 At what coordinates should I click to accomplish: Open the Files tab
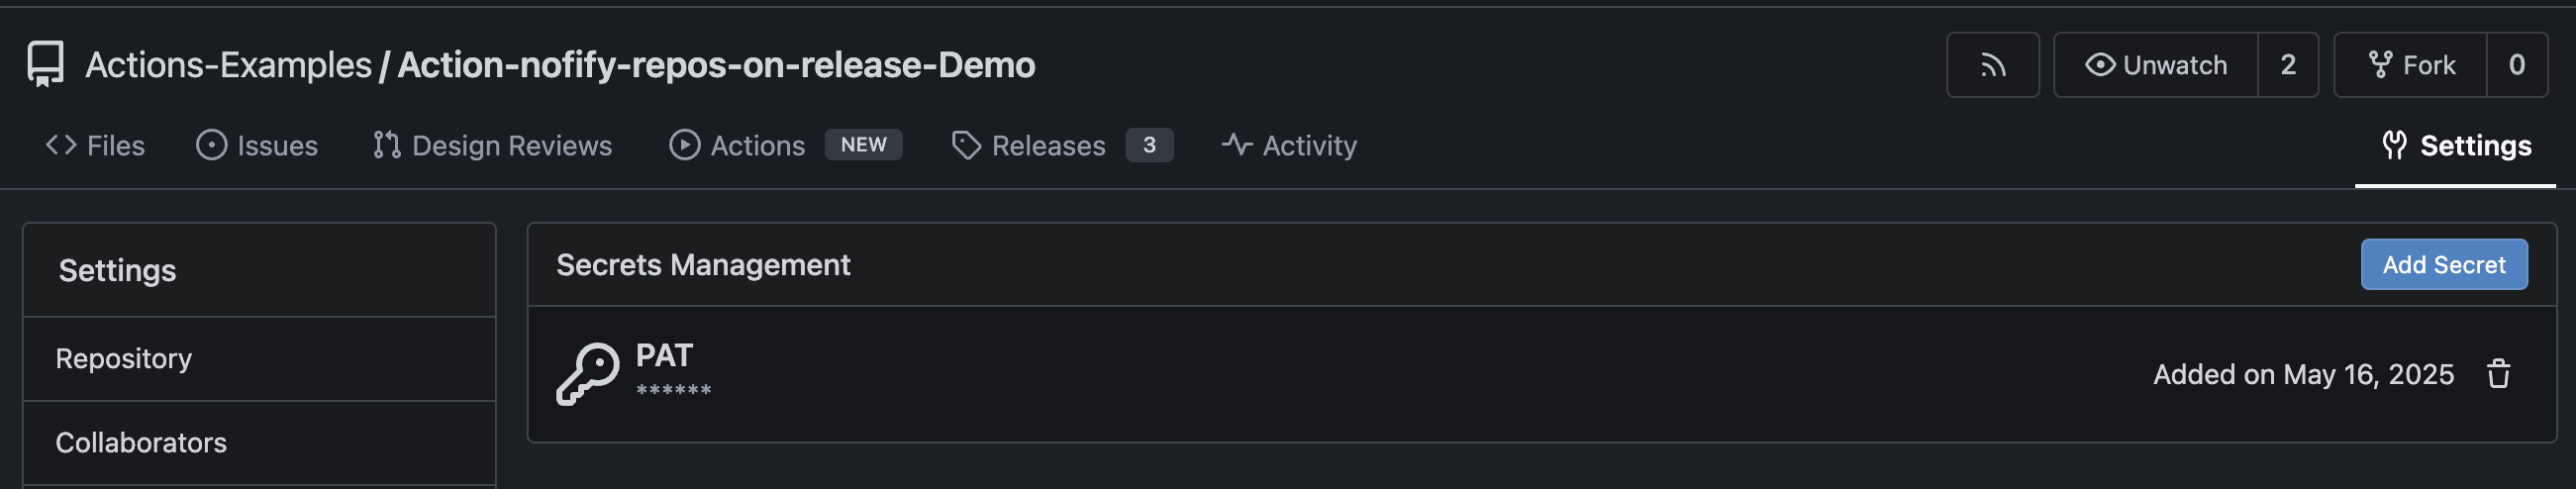96,146
